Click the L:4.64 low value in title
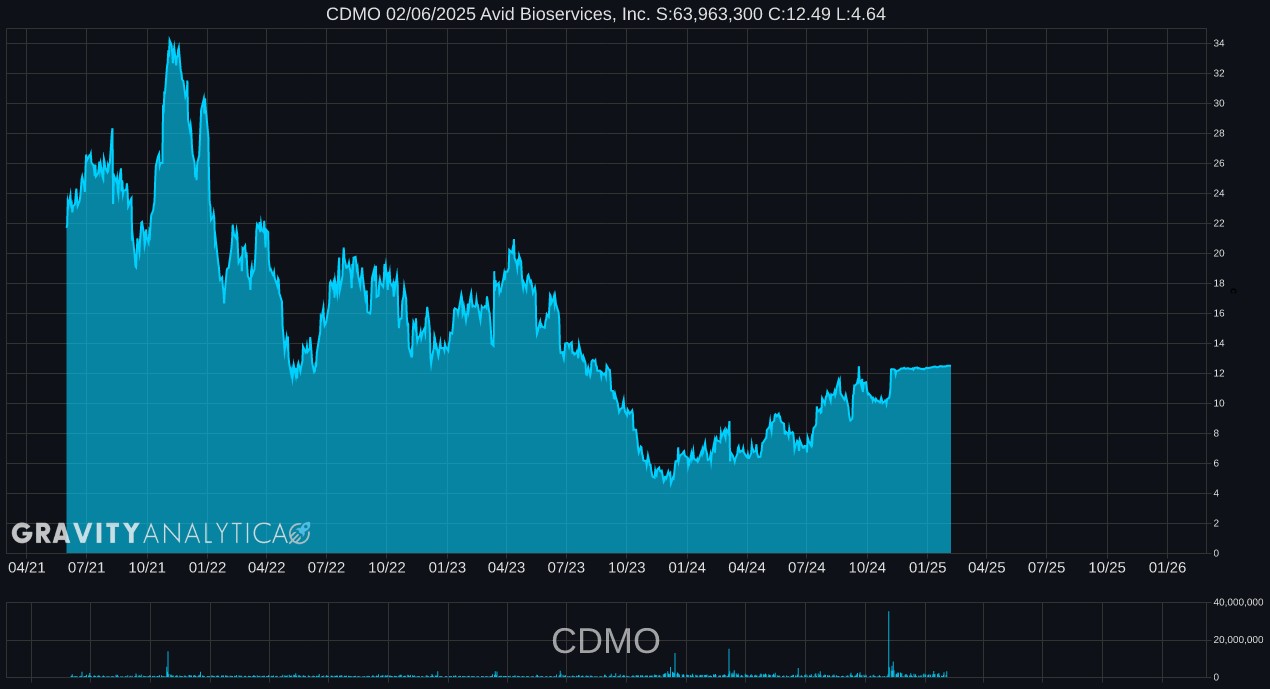Screen dimensions: 1270x689 click(862, 14)
